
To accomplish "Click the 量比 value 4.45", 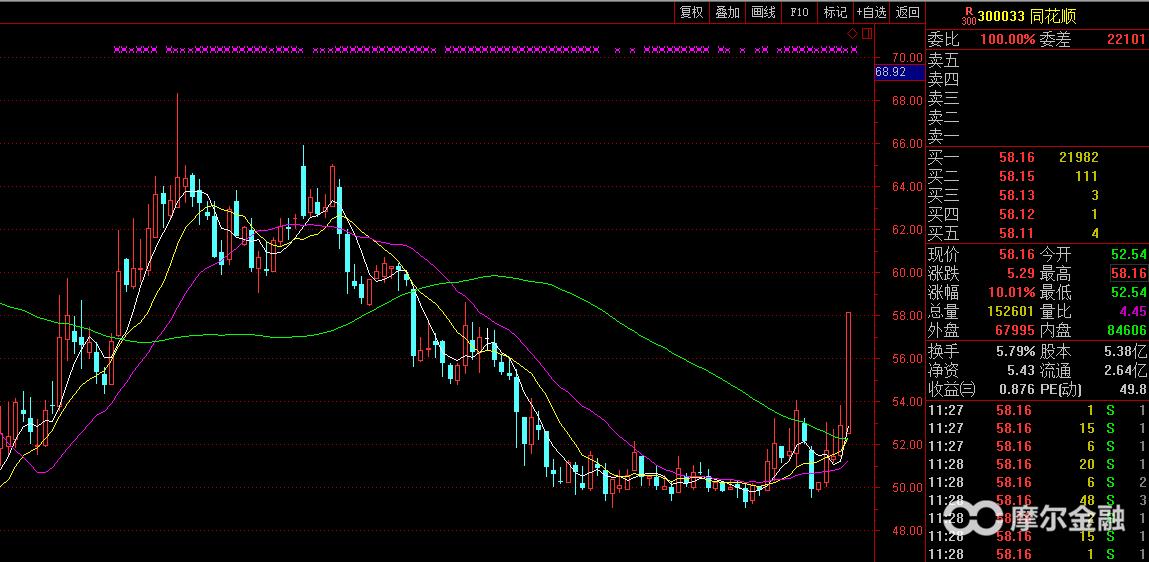I will [x=1134, y=311].
